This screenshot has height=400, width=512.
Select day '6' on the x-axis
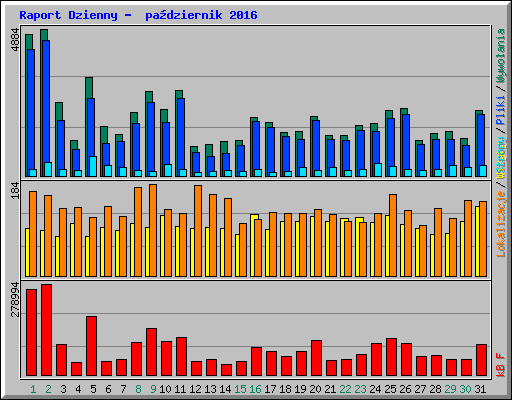(x=108, y=389)
